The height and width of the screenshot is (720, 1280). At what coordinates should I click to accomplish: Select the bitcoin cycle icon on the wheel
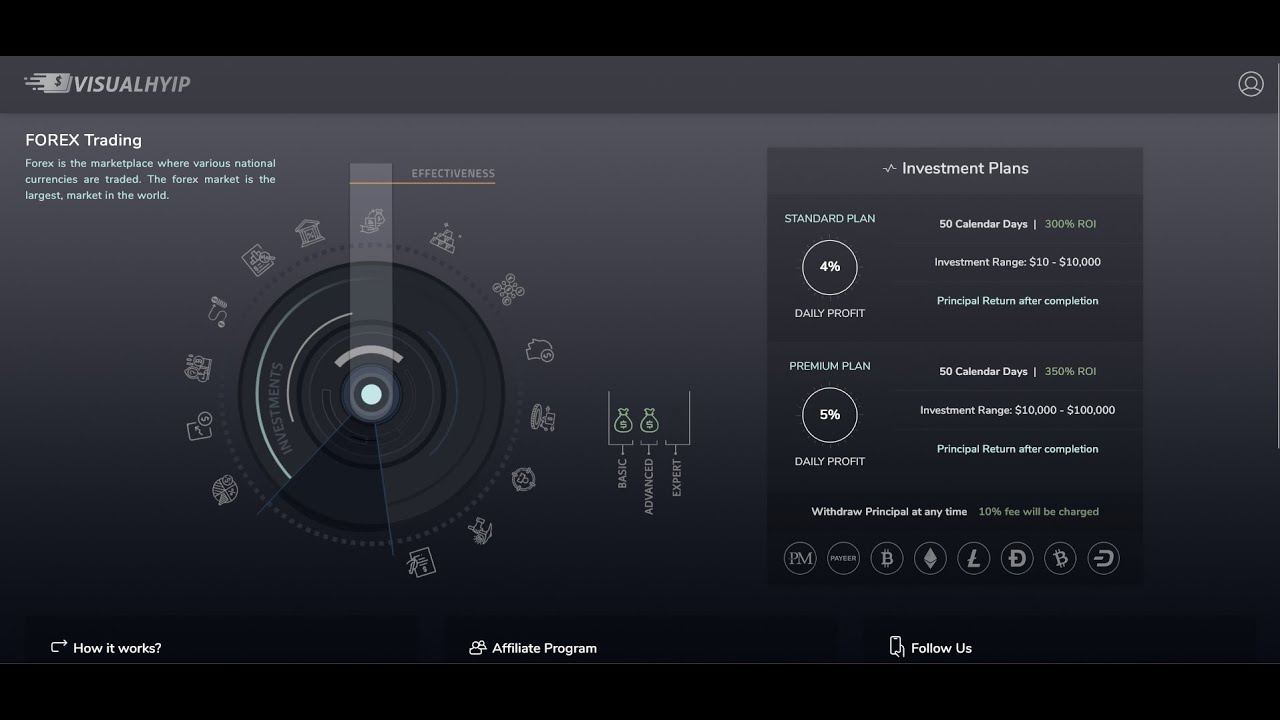click(524, 479)
